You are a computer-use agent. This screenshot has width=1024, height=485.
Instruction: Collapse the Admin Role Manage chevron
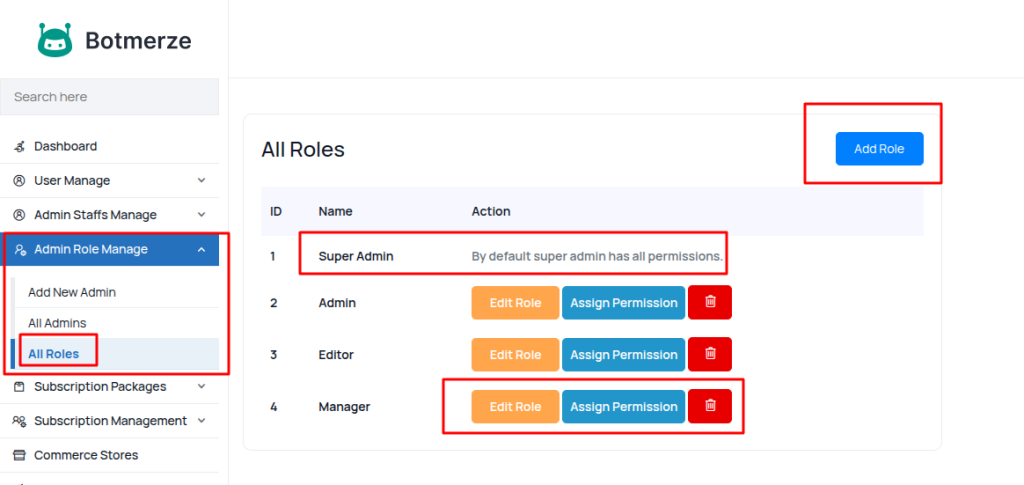201,250
